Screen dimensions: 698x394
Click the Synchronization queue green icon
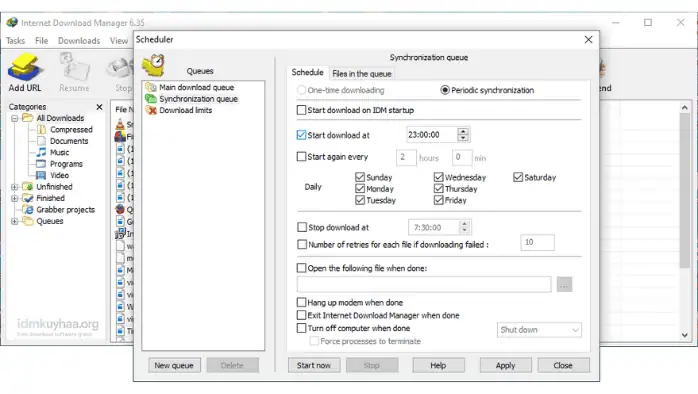point(151,99)
